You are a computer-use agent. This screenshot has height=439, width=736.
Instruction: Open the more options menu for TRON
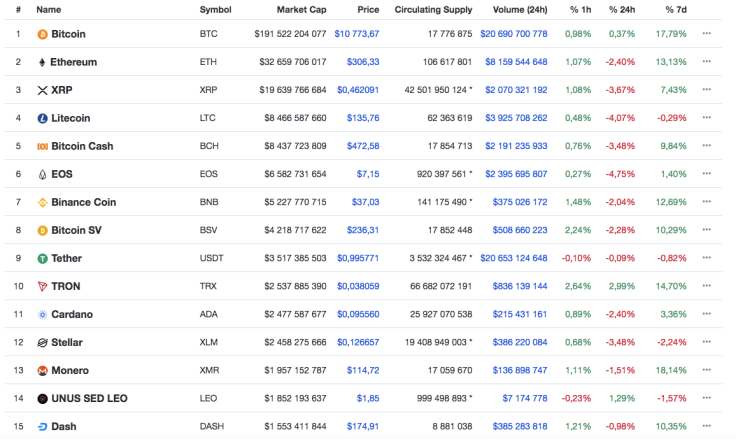[x=706, y=285]
